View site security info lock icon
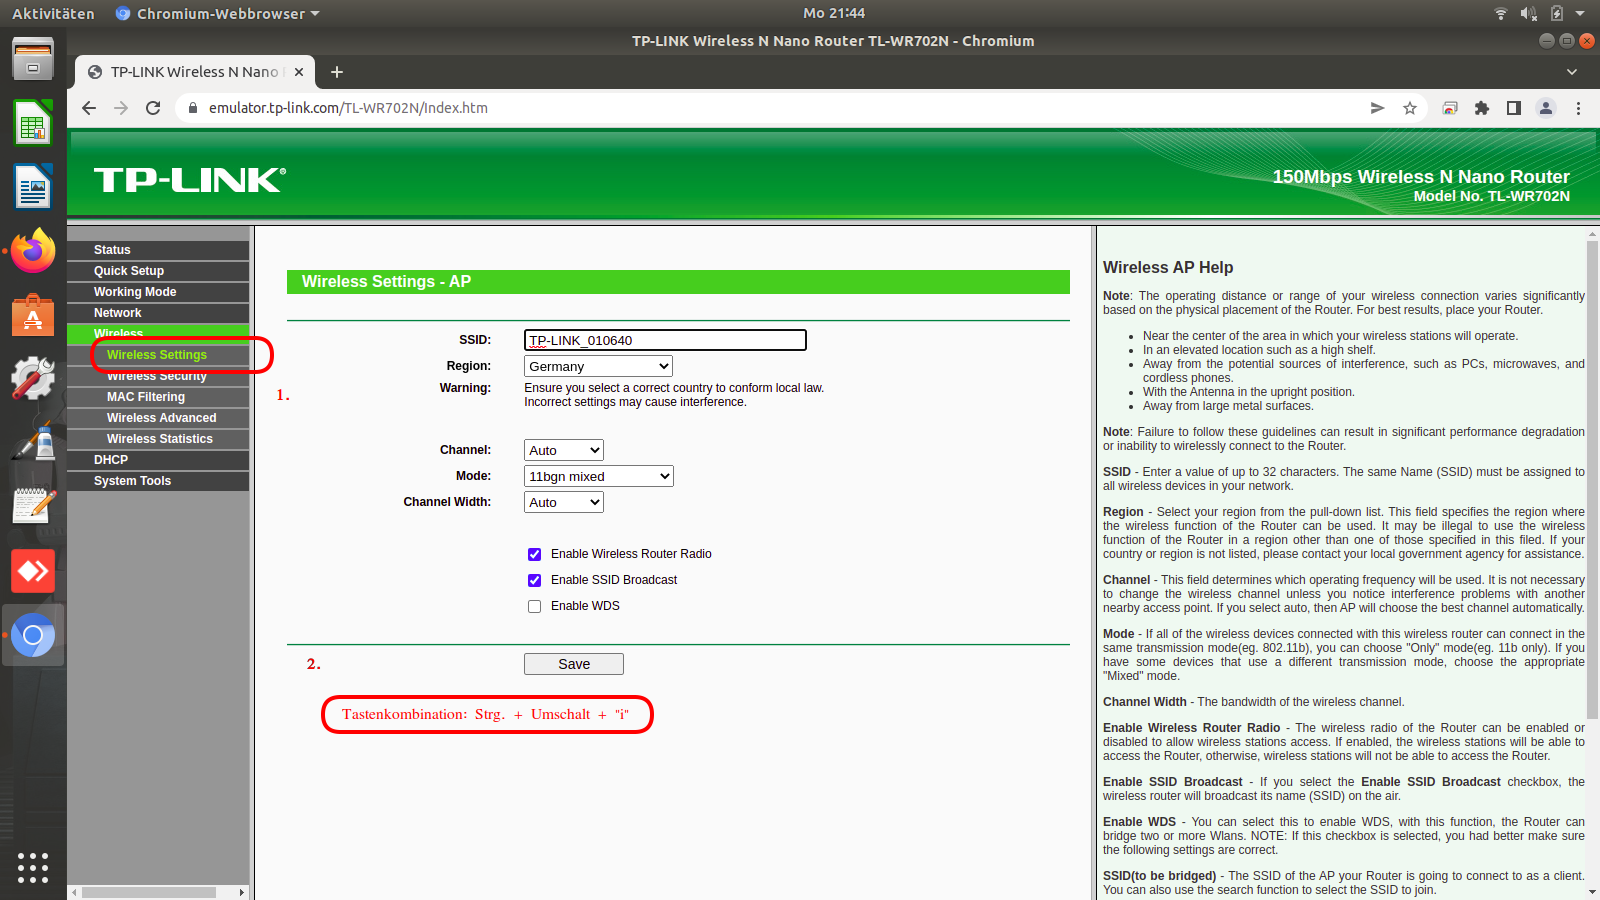Viewport: 1600px width, 900px height. pos(193,108)
